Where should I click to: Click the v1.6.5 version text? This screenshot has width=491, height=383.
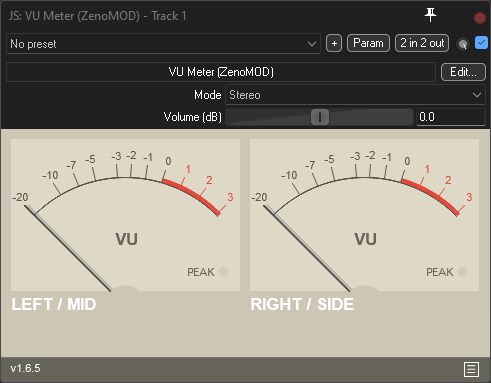click(25, 368)
